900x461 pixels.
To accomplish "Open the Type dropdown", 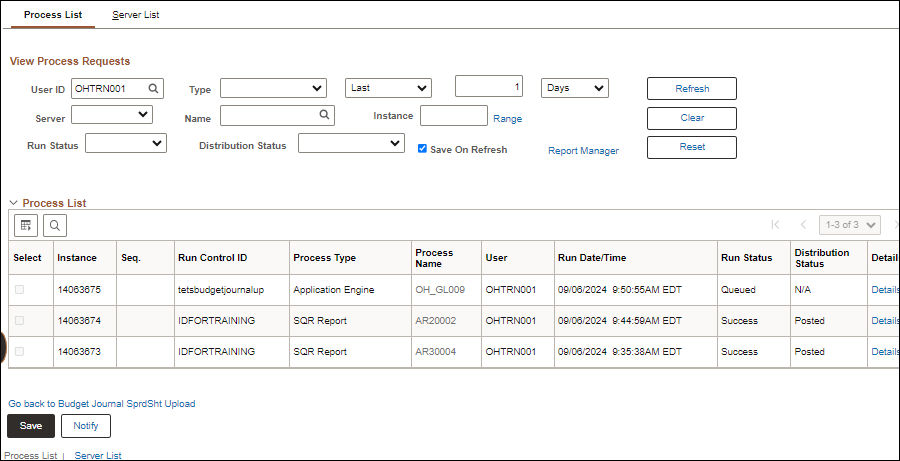I will 273,88.
